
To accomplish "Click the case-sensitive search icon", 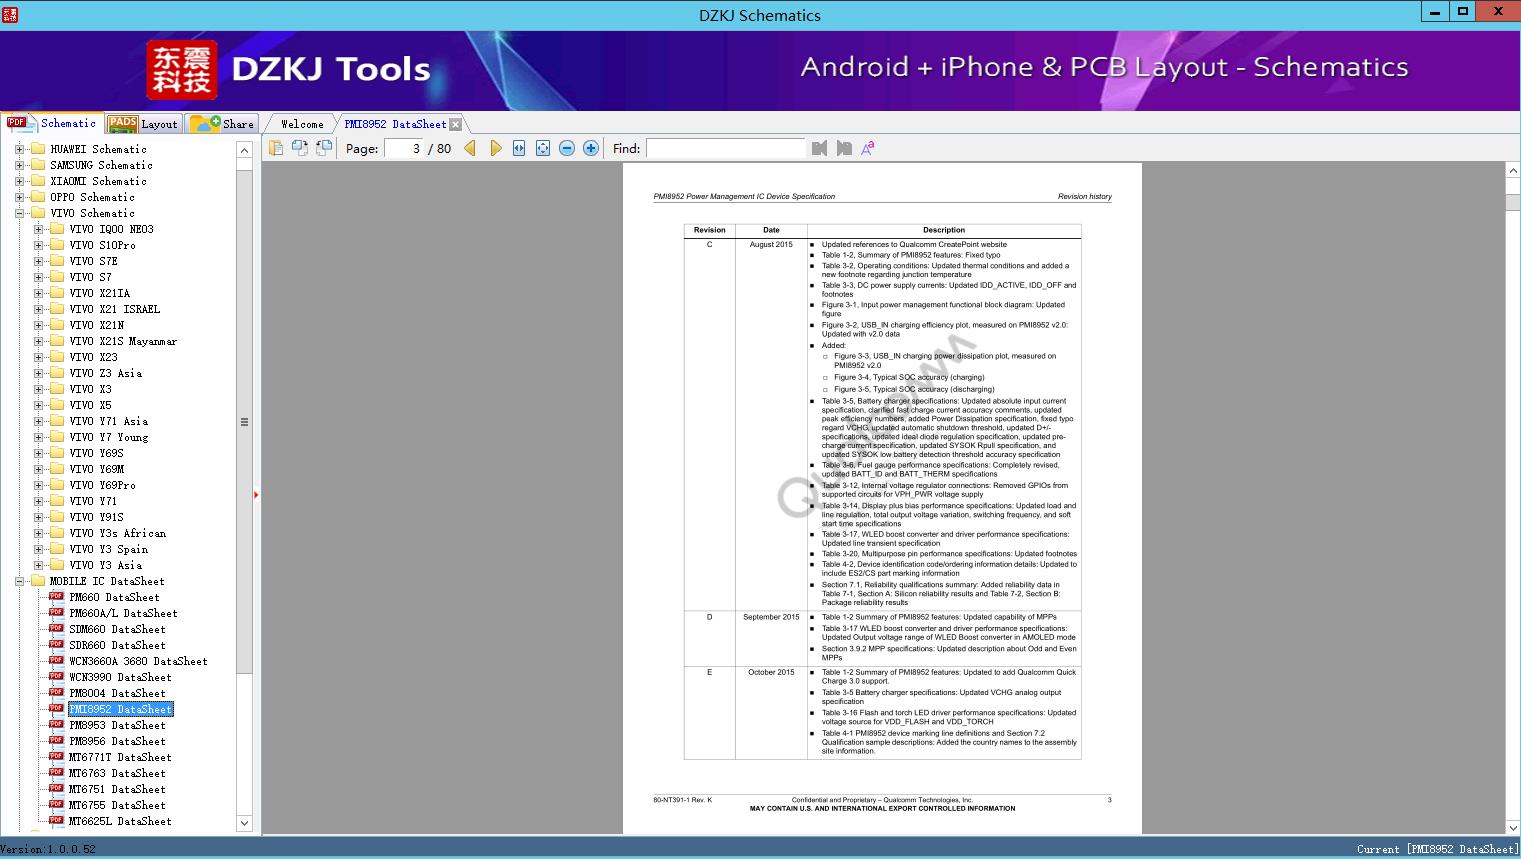I will tap(868, 147).
